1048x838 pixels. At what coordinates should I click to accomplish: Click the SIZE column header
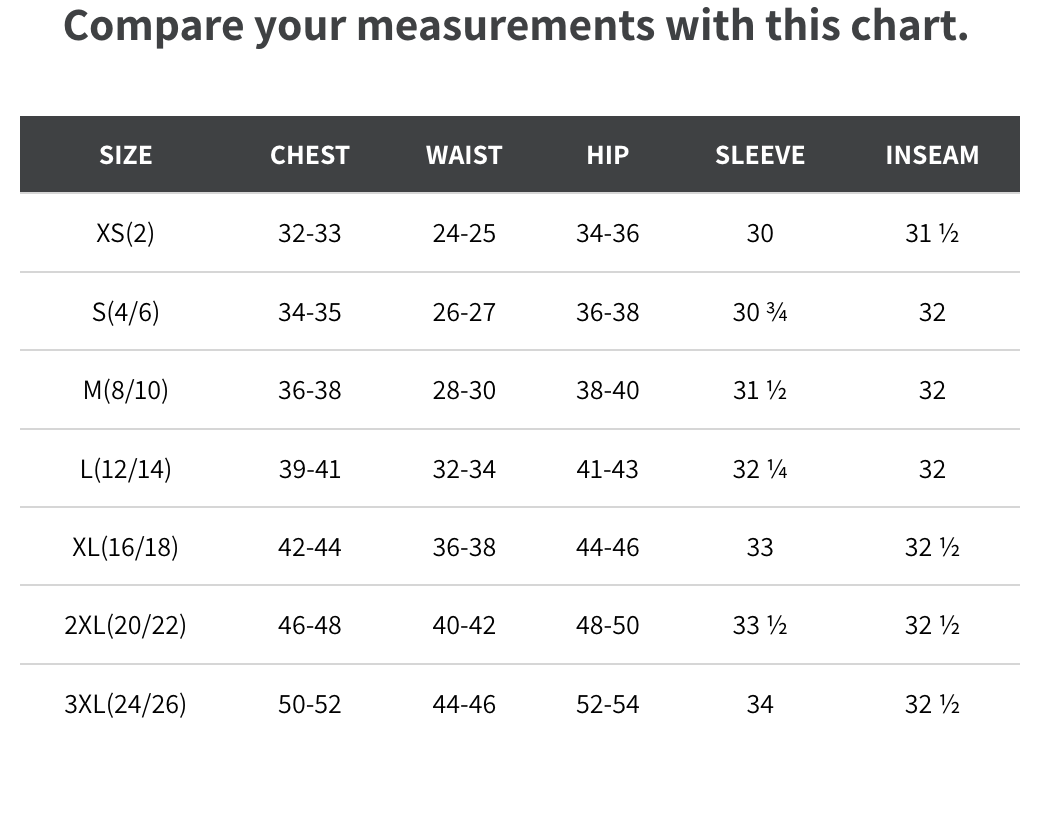pos(126,155)
